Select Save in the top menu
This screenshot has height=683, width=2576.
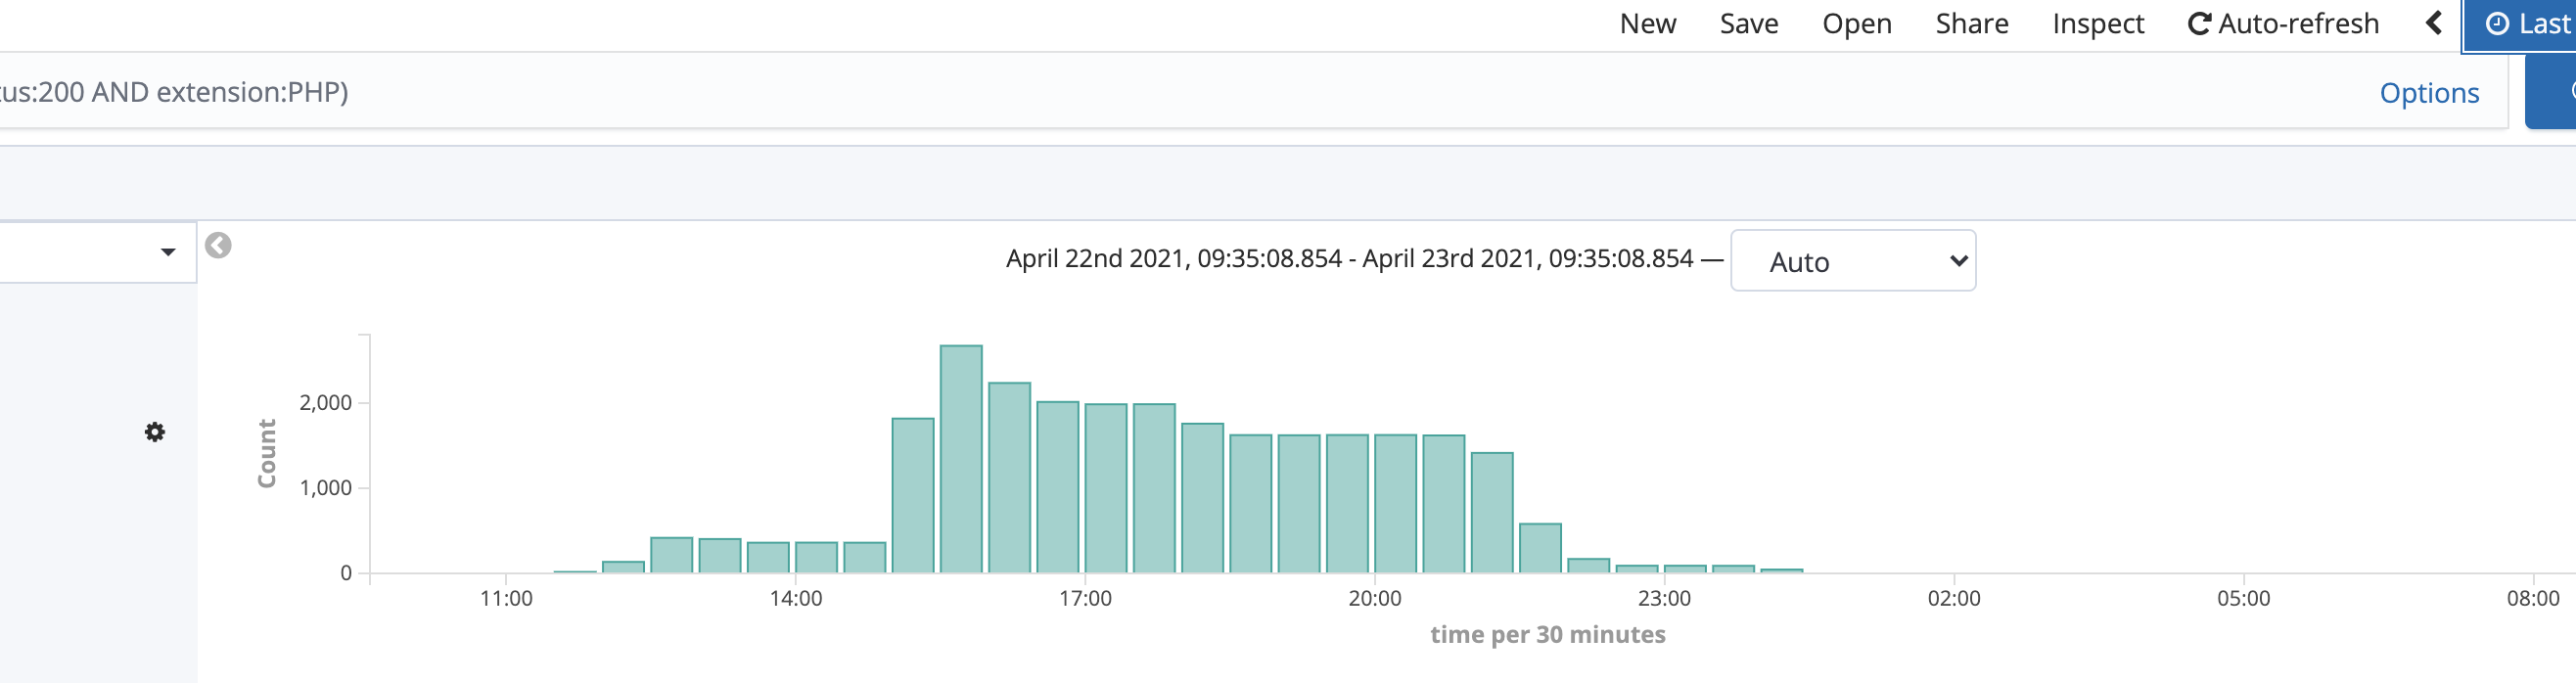click(x=1748, y=24)
